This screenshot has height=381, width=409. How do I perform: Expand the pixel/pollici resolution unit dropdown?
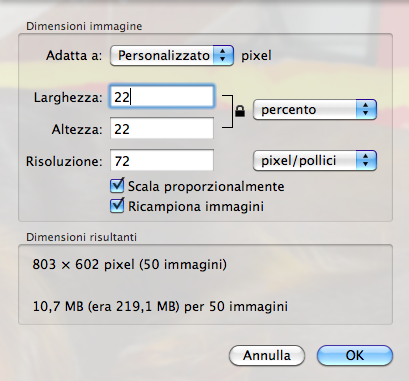tap(315, 161)
